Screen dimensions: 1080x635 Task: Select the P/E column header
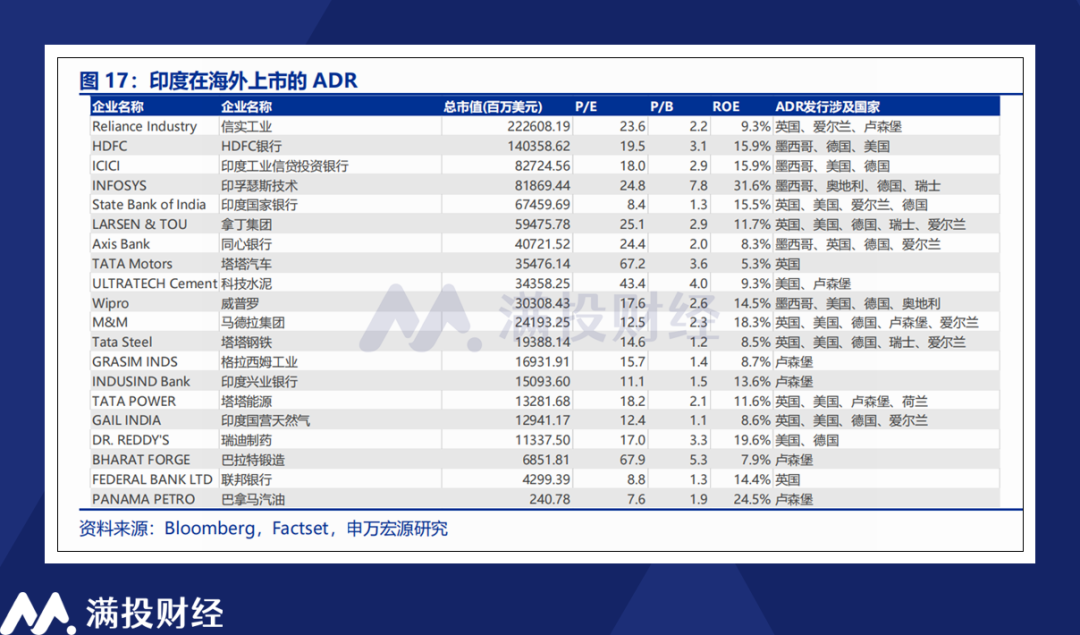[x=586, y=107]
